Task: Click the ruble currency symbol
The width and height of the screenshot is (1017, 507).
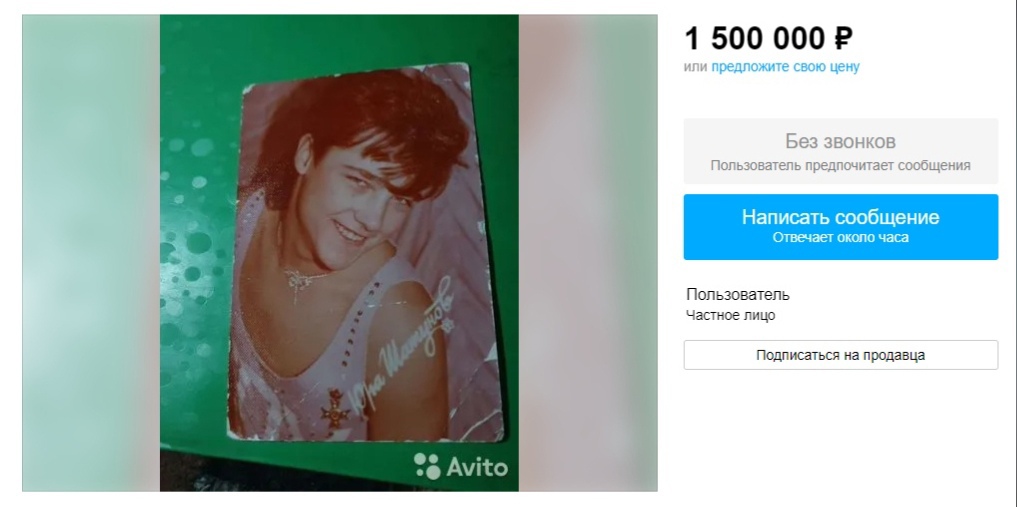Action: 843,39
